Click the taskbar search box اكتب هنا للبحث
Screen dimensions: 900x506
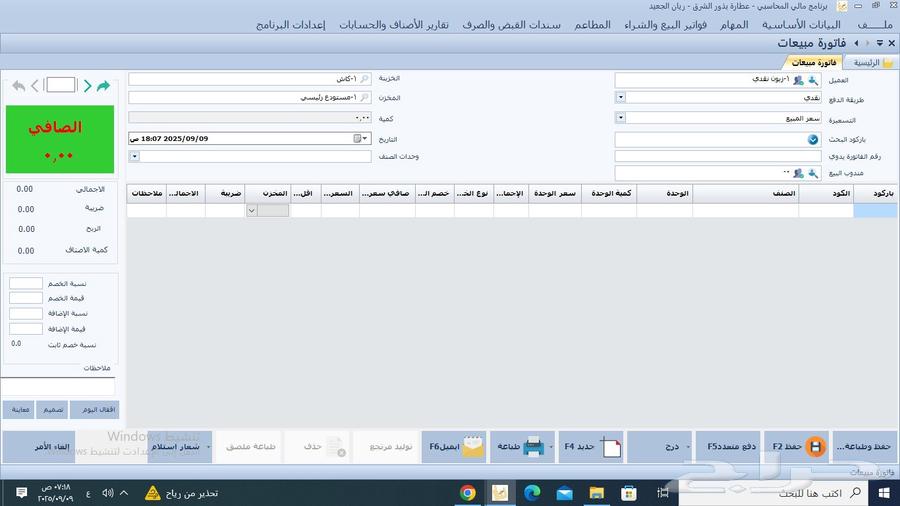[x=774, y=493]
